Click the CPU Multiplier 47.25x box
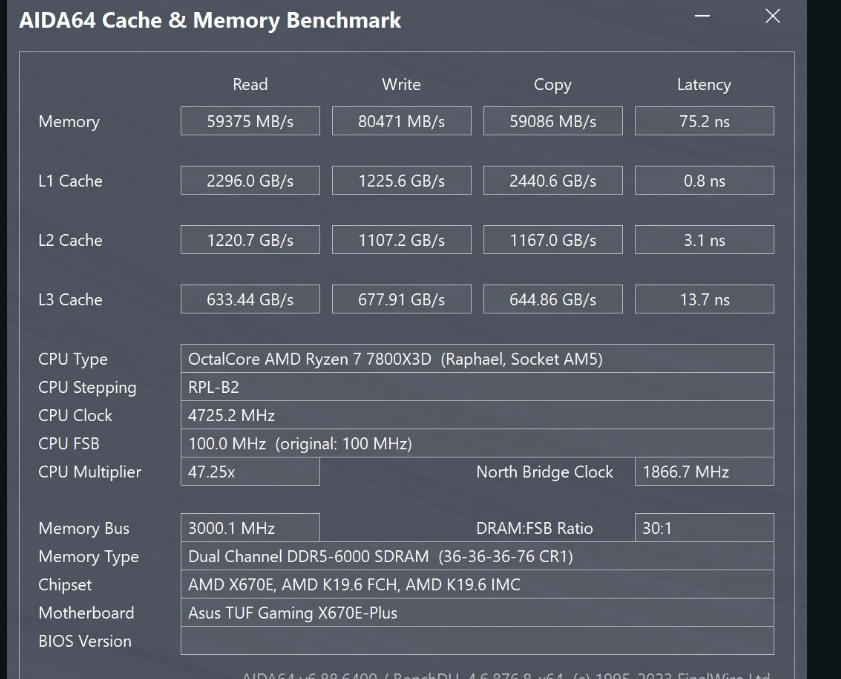 click(250, 472)
